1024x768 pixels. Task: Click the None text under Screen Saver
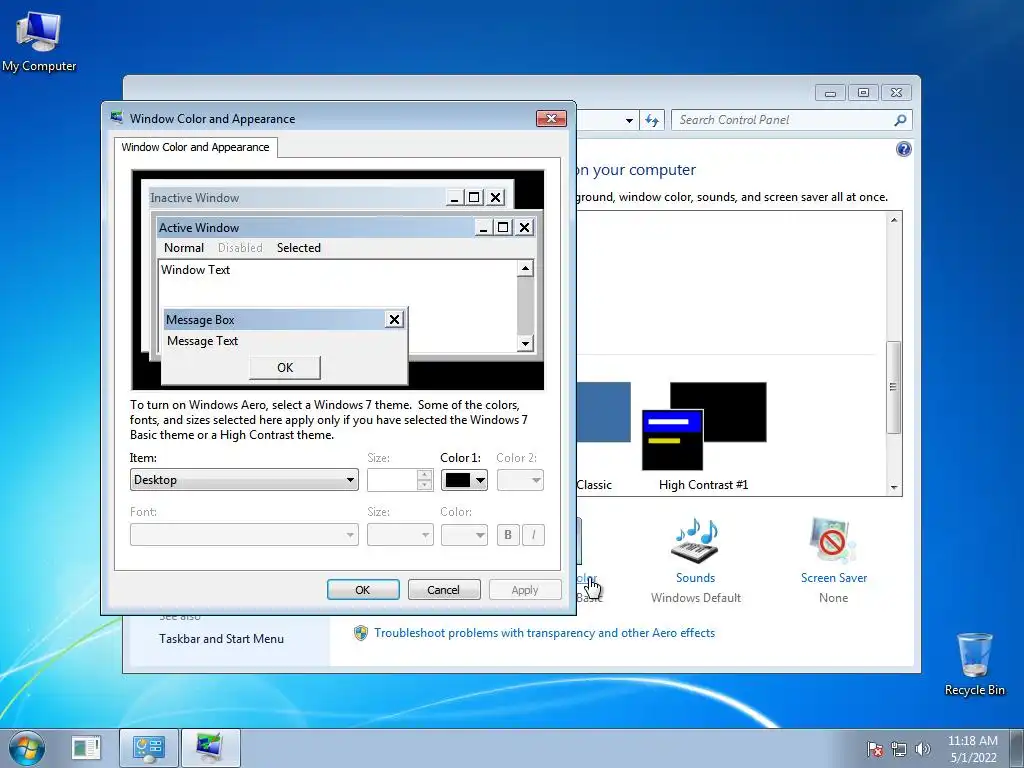[833, 598]
